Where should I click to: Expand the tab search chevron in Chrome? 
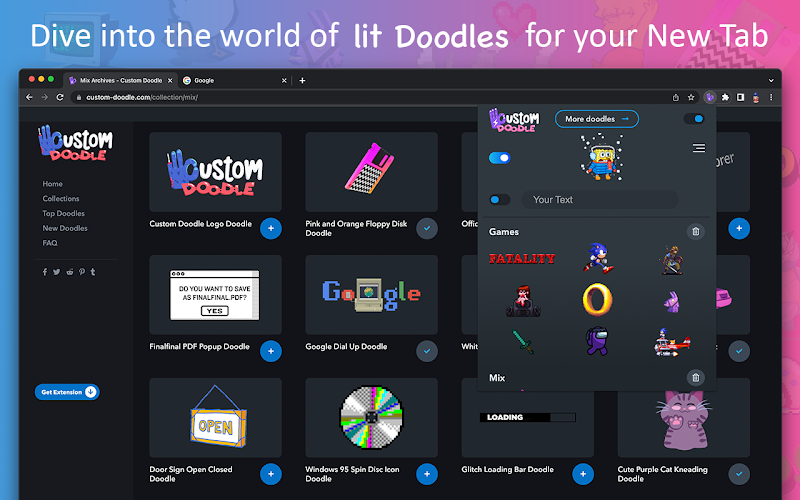tap(771, 81)
